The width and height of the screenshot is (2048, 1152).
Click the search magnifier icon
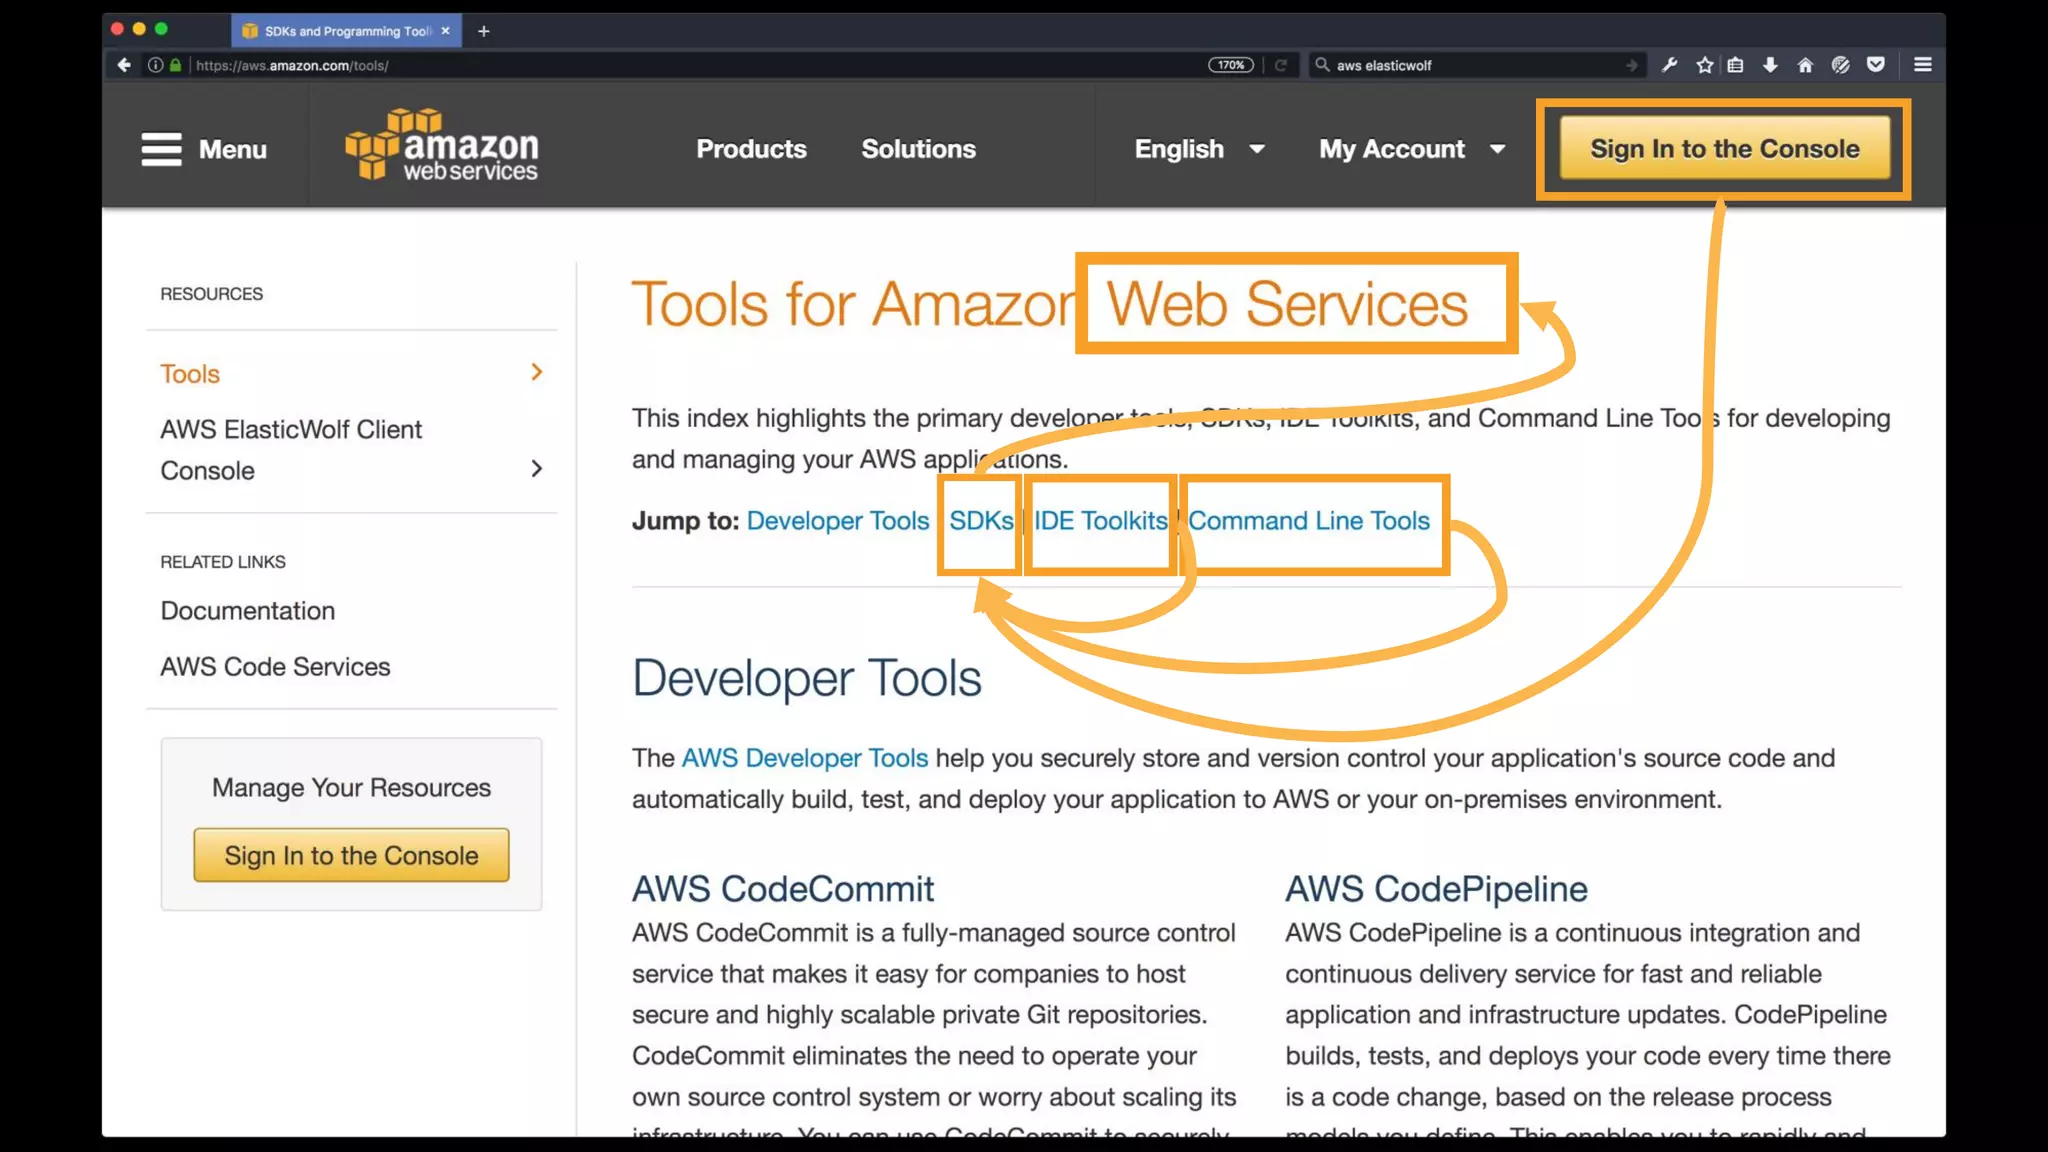tap(1322, 65)
